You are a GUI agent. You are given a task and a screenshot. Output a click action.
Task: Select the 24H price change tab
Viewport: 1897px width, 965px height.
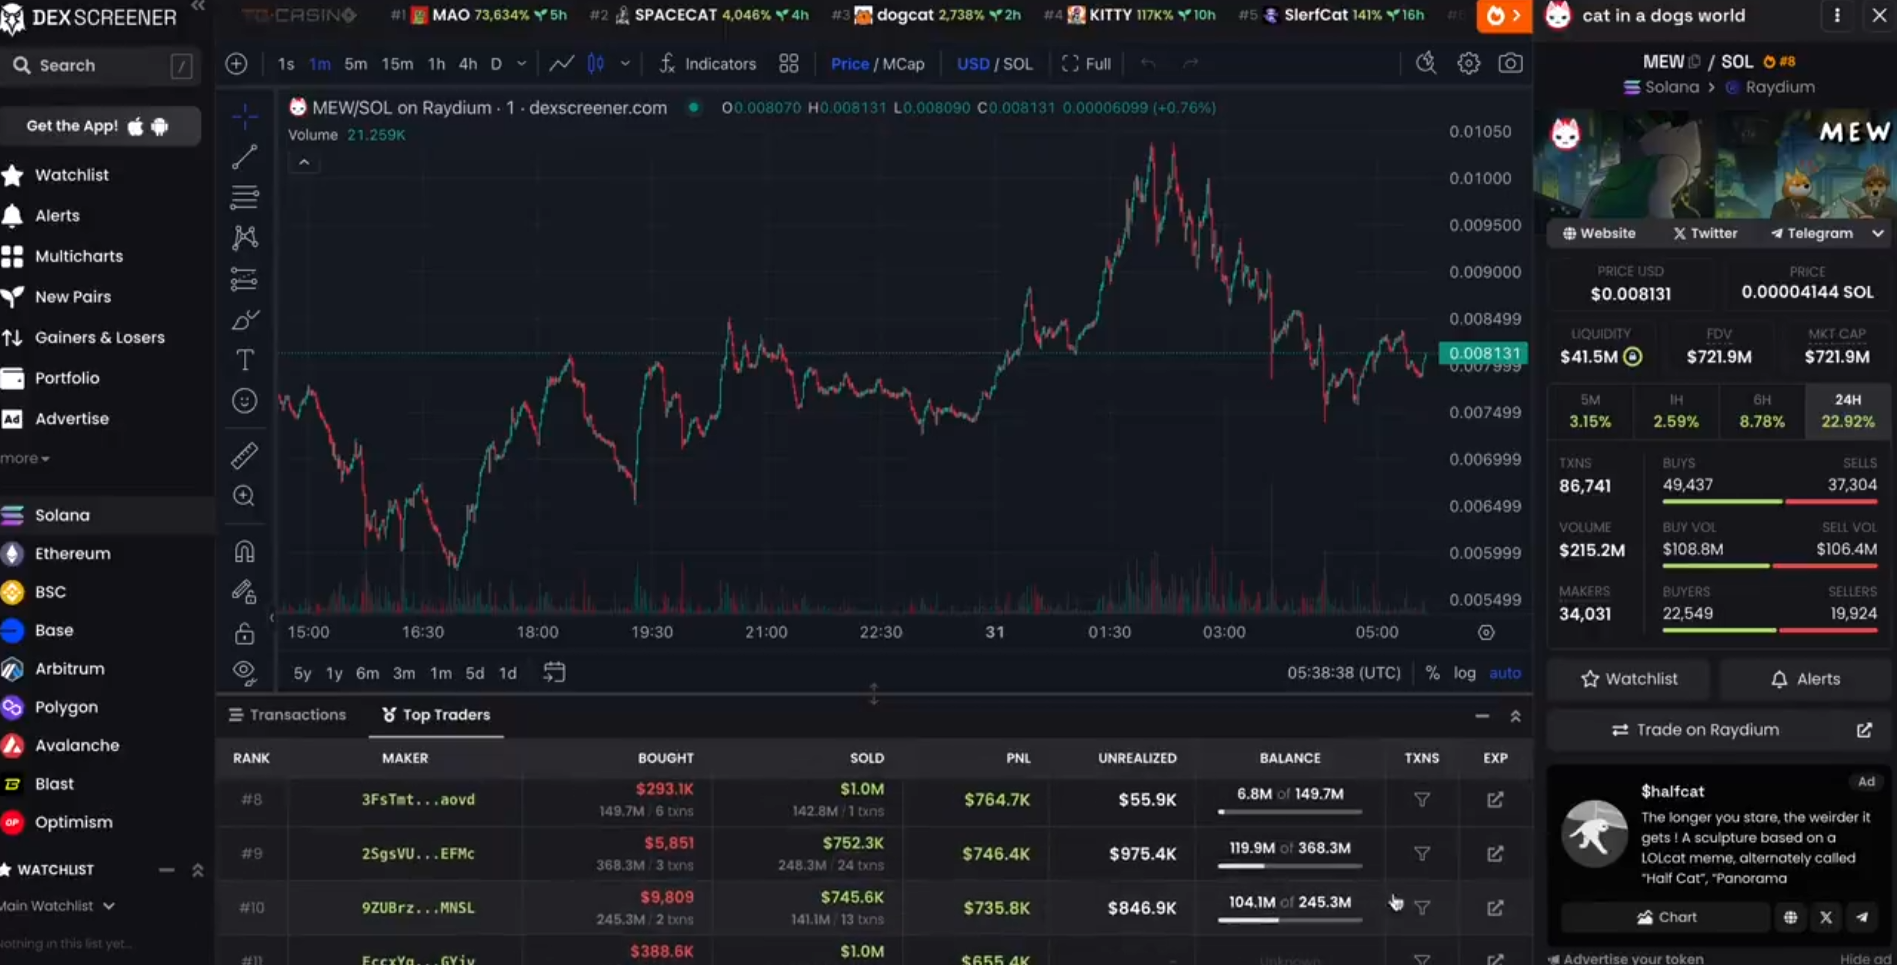click(x=1847, y=411)
